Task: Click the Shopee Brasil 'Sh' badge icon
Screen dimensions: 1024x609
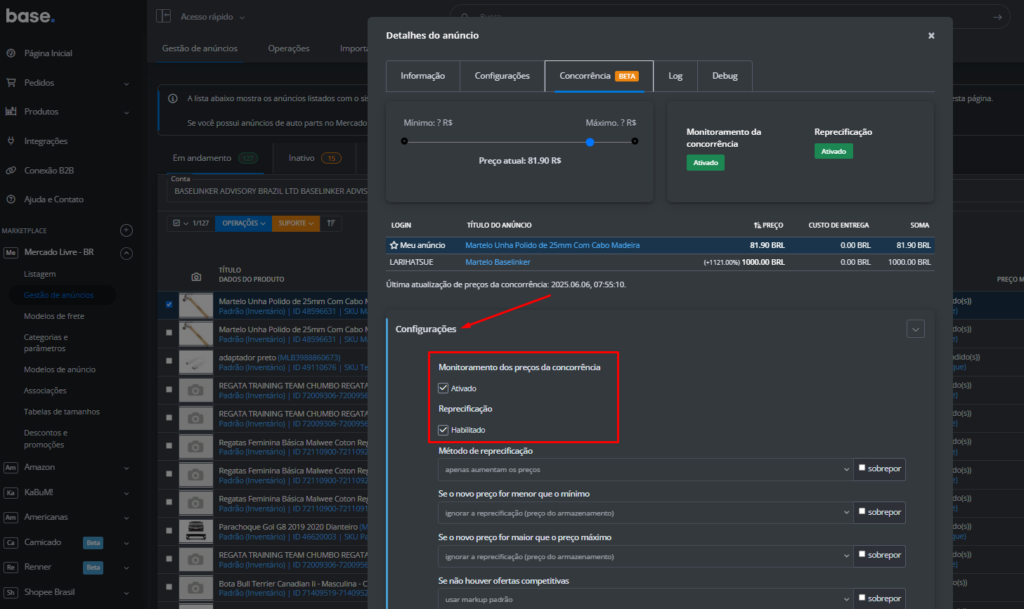Action: [10, 593]
